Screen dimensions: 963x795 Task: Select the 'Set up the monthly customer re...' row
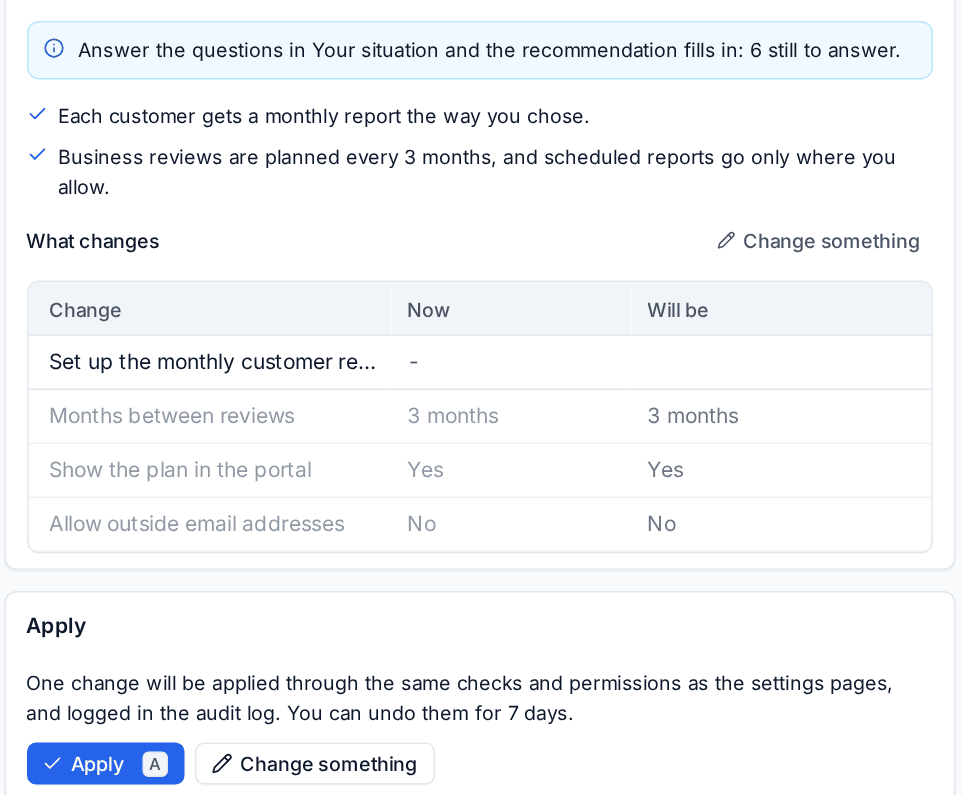coord(480,362)
